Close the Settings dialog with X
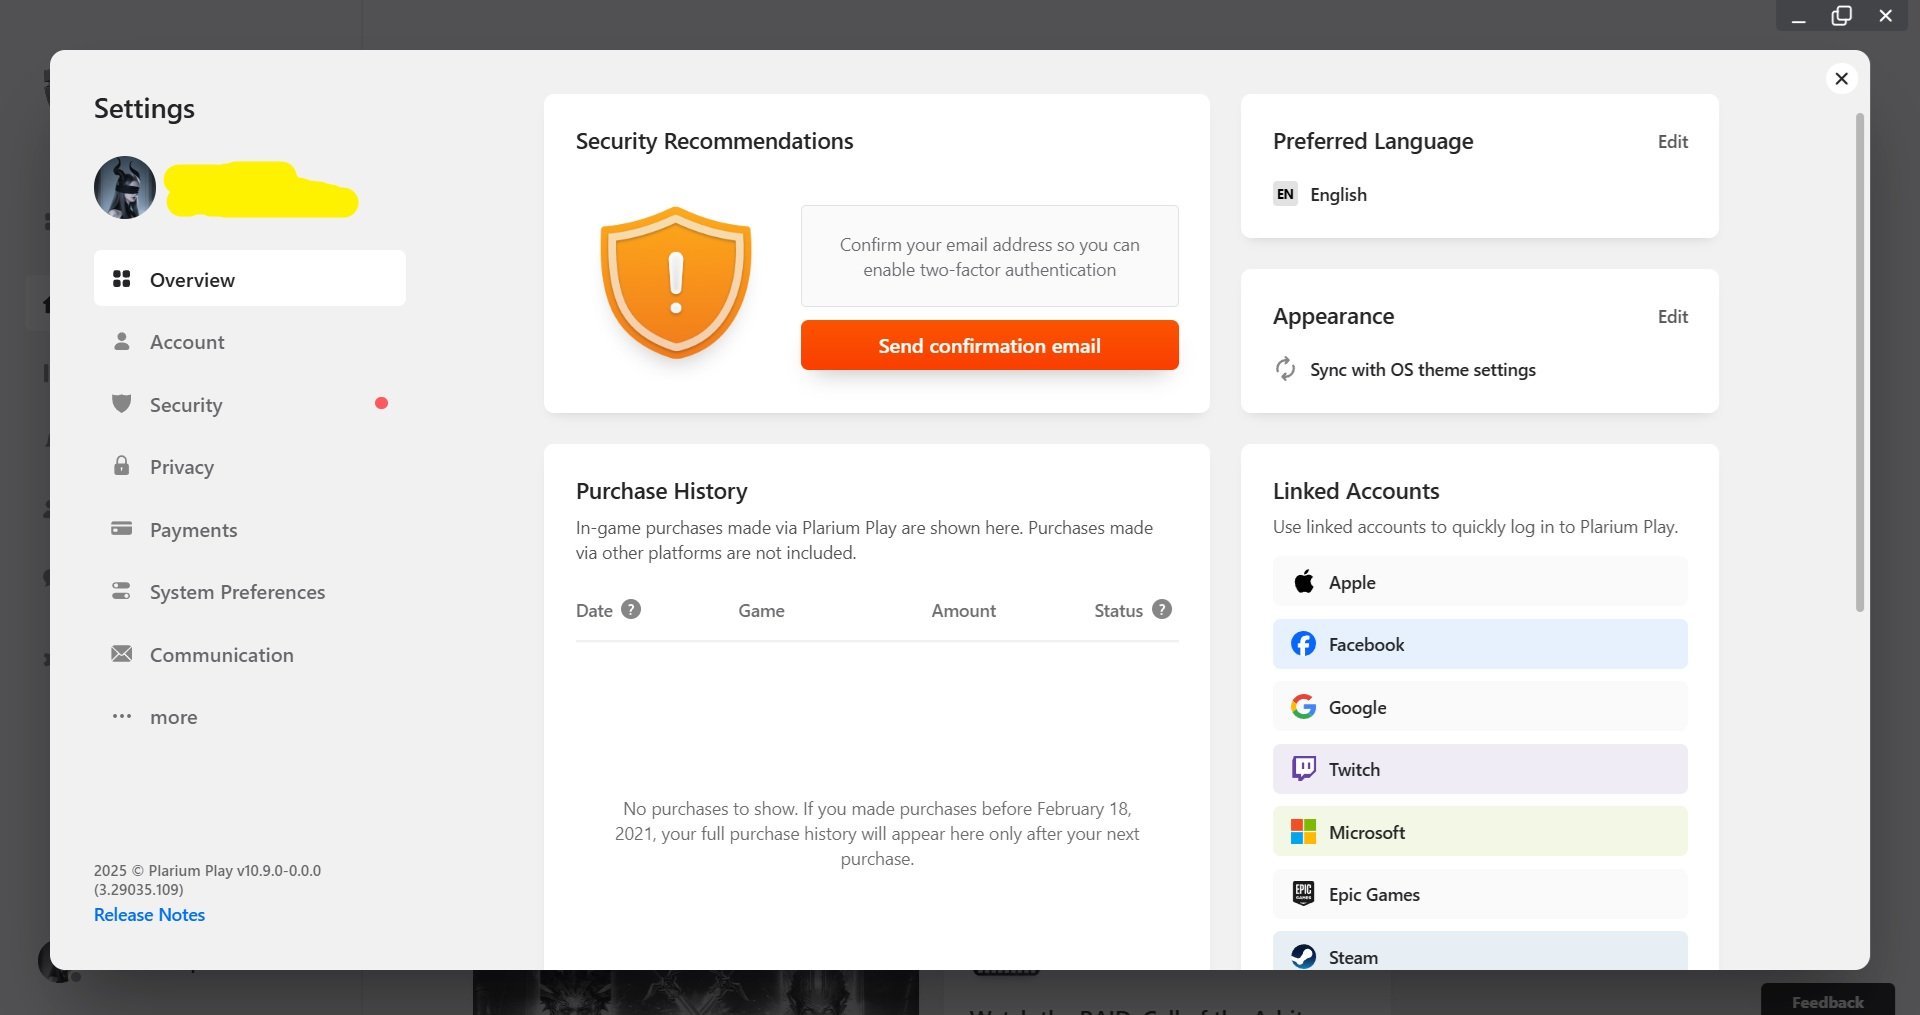This screenshot has height=1015, width=1920. click(1841, 78)
